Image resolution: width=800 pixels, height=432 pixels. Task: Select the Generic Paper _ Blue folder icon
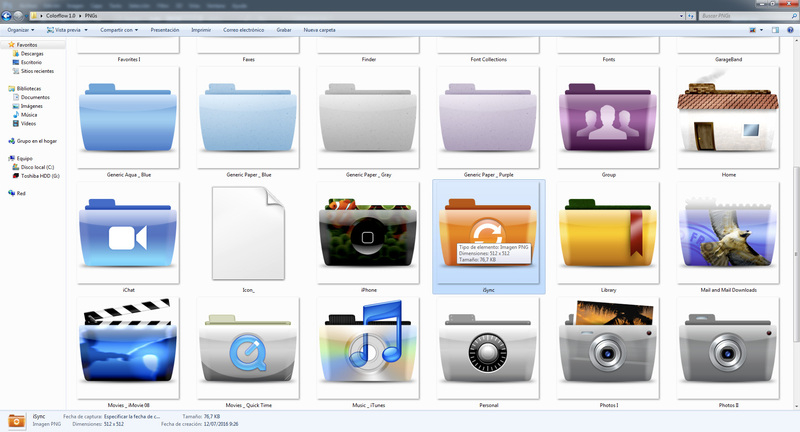pos(248,118)
